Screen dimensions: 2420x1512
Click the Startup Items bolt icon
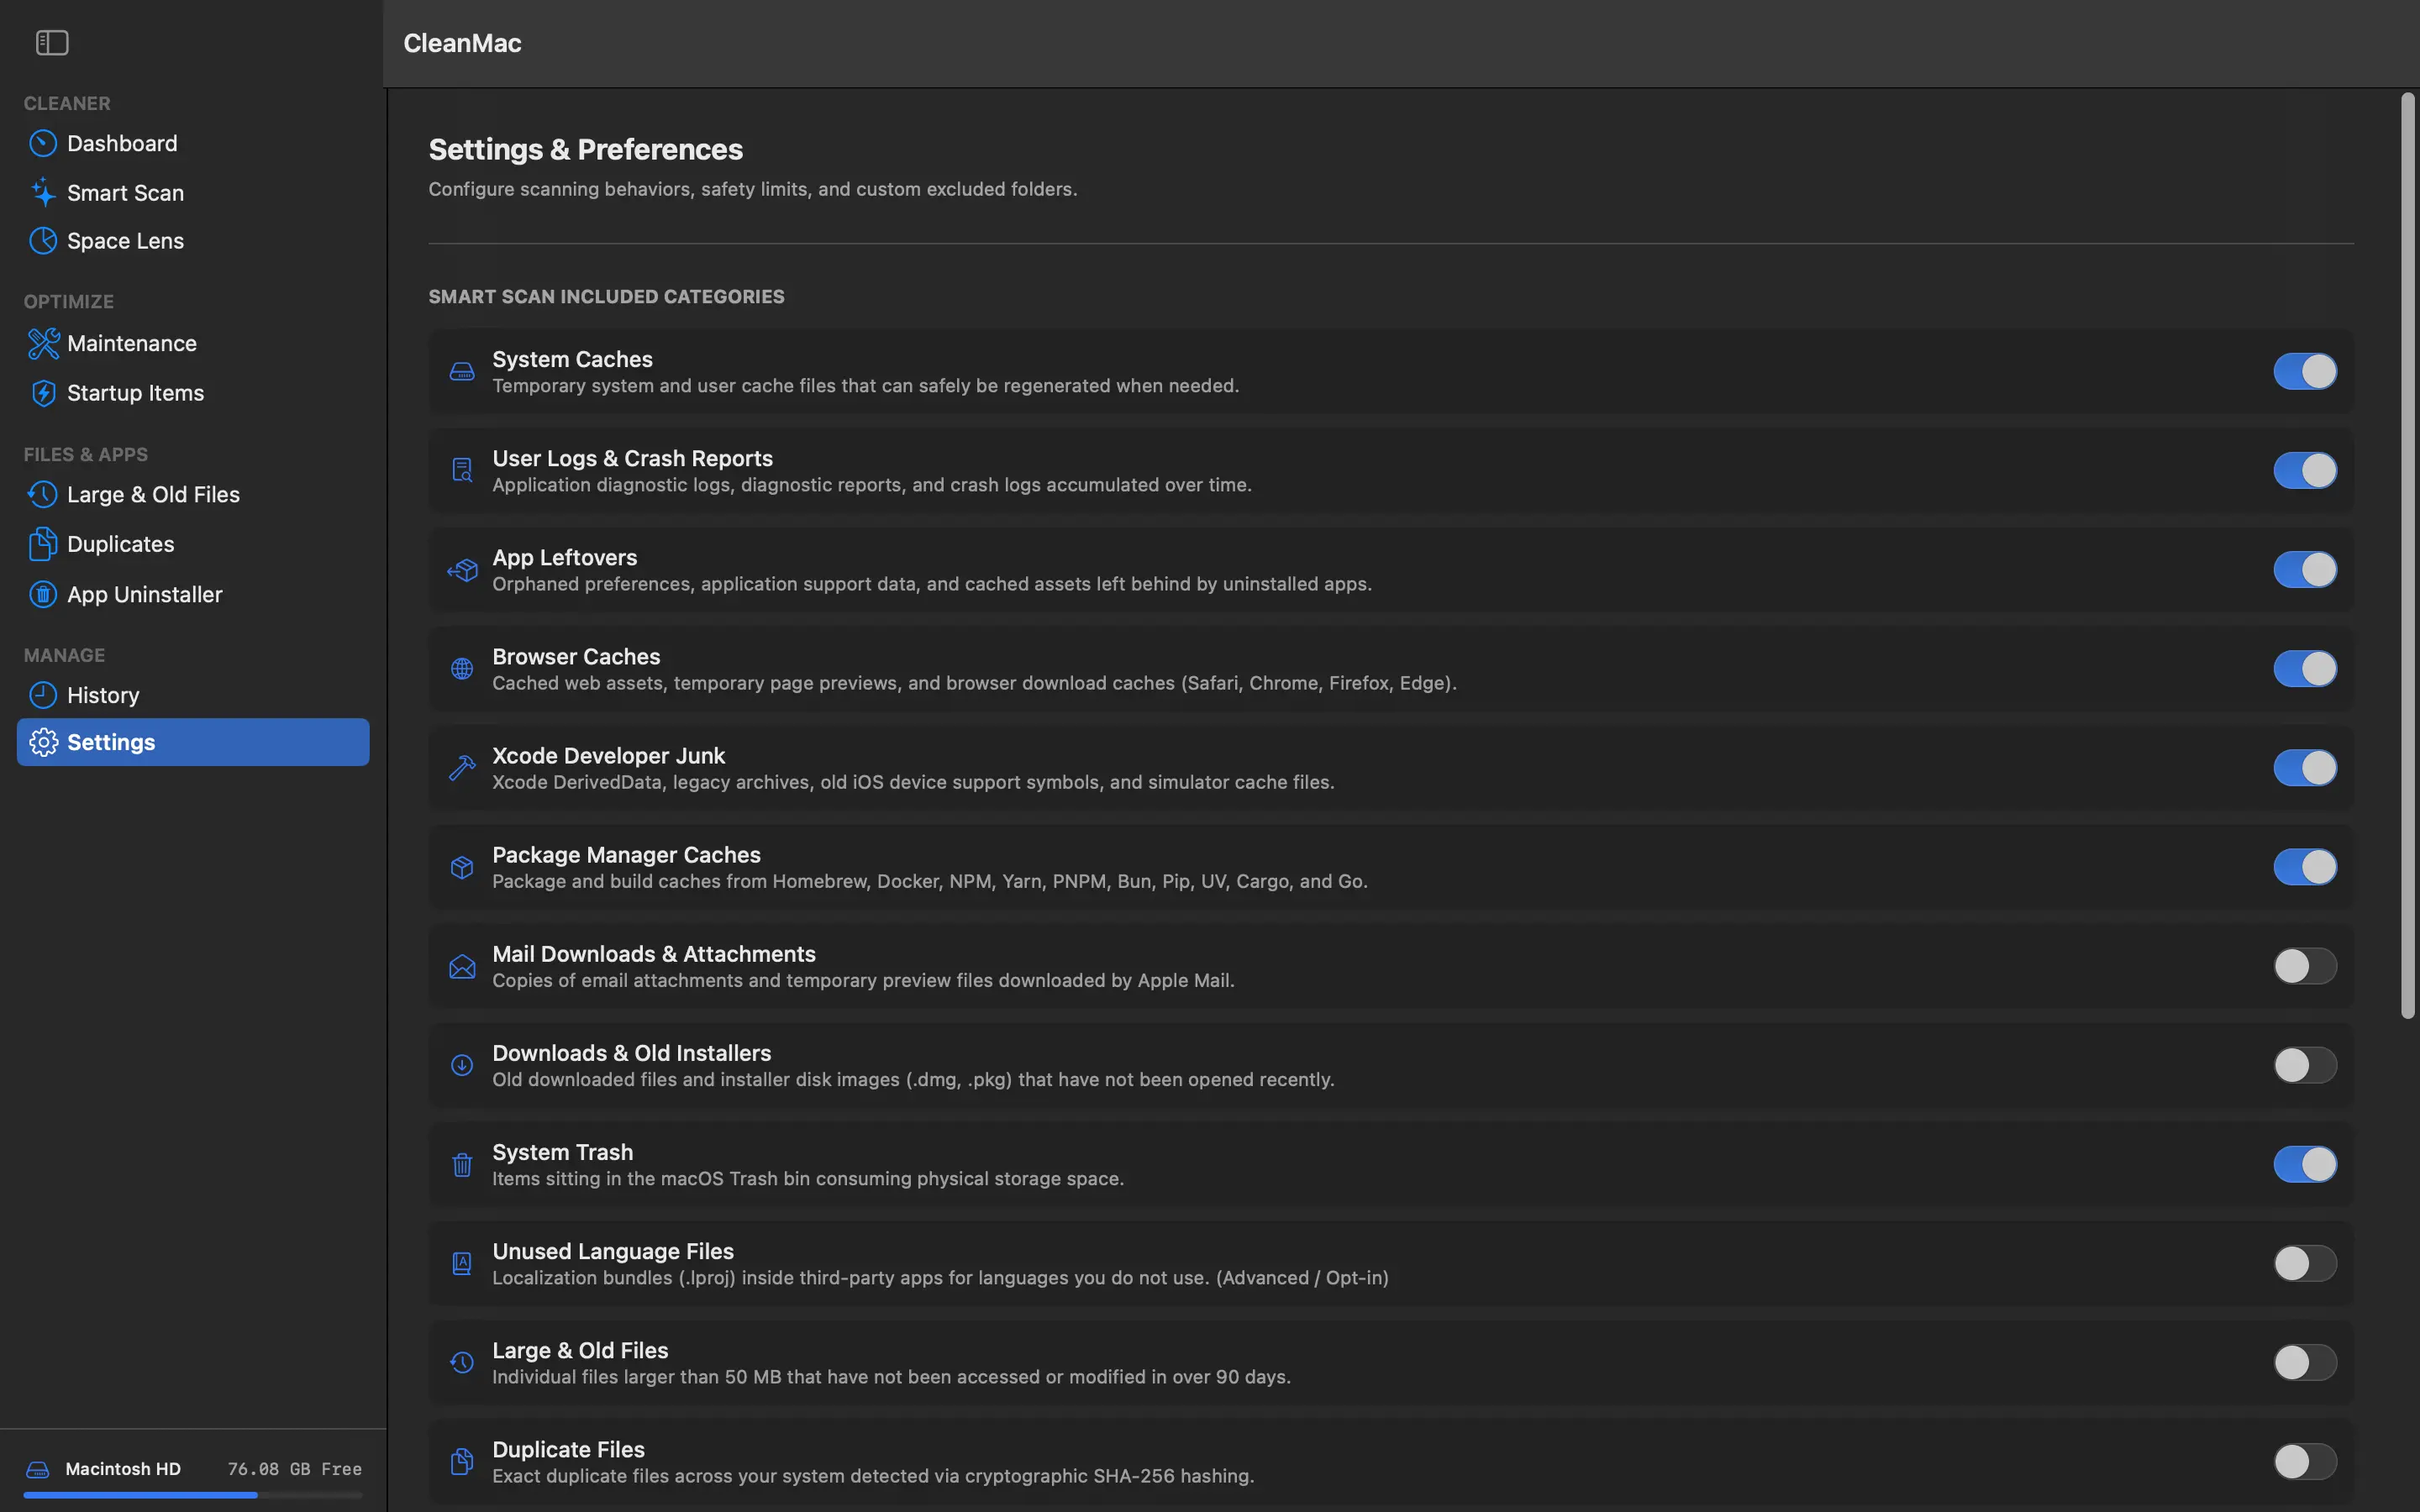[43, 393]
